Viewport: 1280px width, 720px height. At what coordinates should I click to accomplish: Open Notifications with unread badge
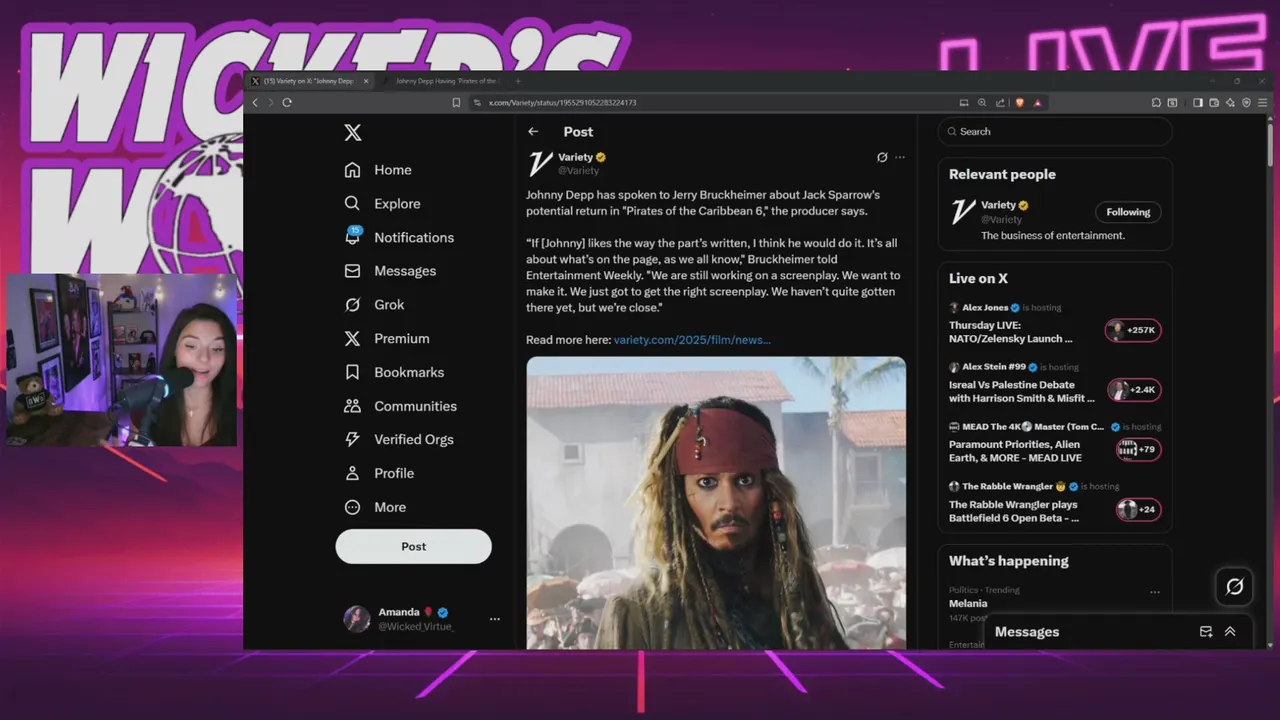[x=399, y=237]
